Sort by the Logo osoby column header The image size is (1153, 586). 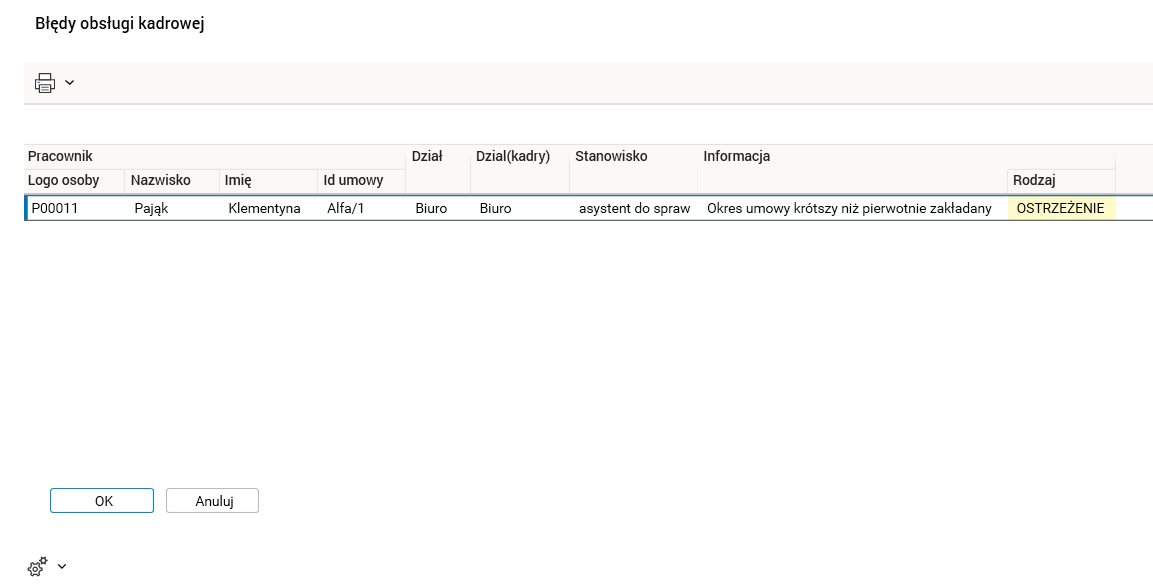(74, 181)
